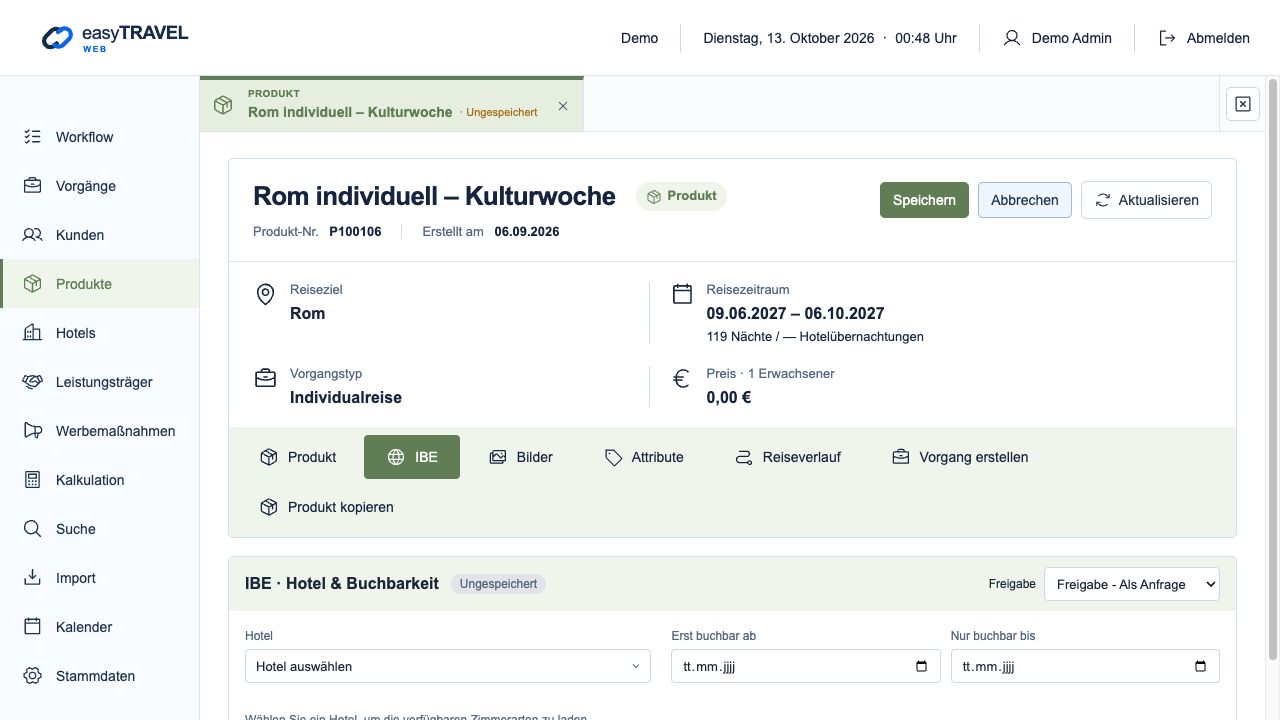Click the Hotels building icon in sidebar
Viewport: 1280px width, 720px height.
[x=33, y=333]
